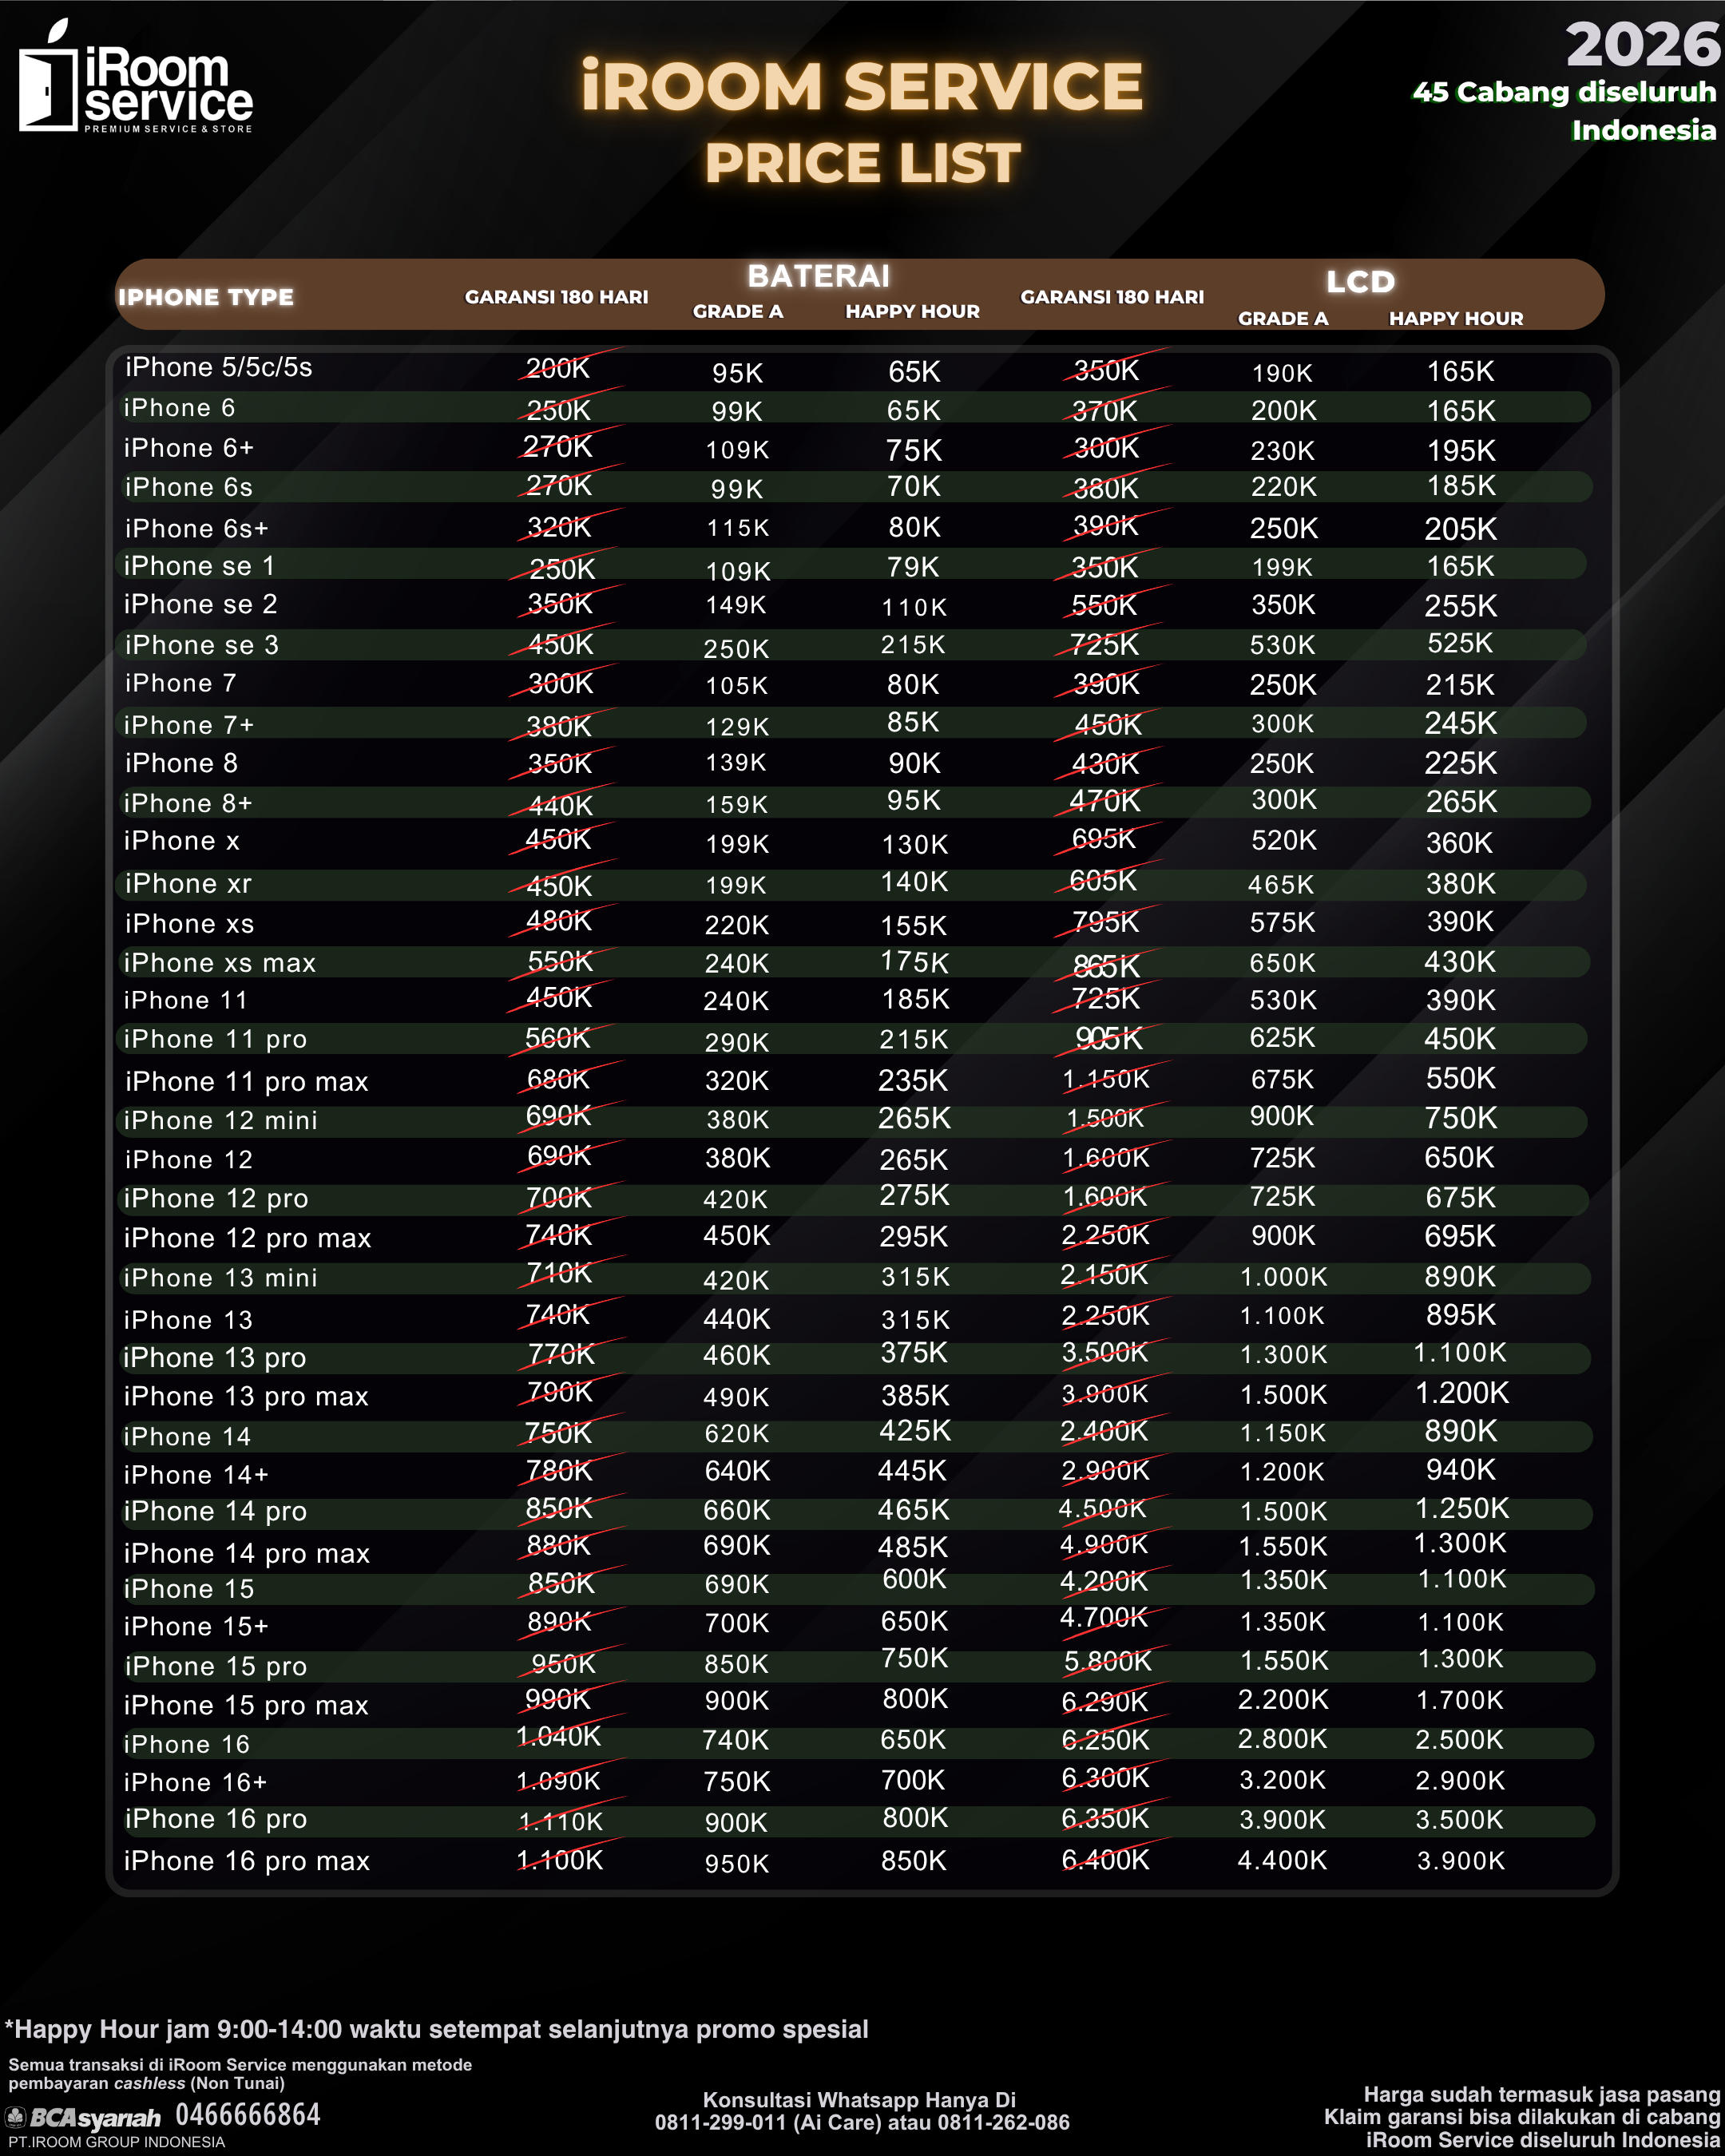Click the IPHONE TYPE column header

pyautogui.click(x=206, y=297)
